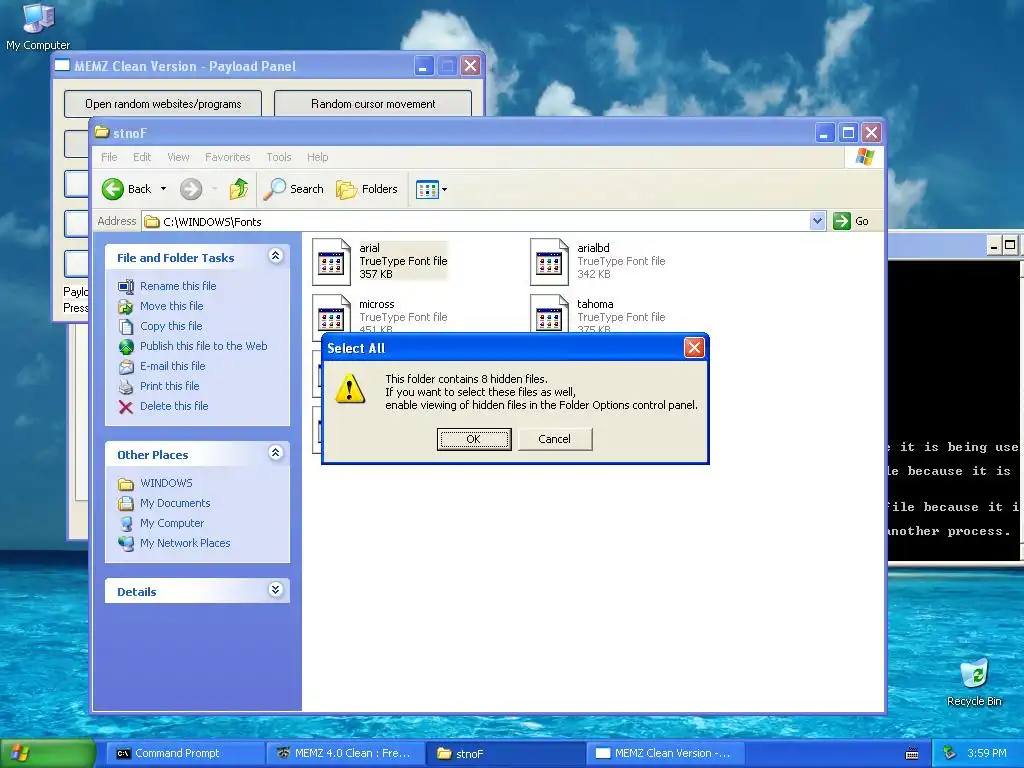Image resolution: width=1024 pixels, height=768 pixels.
Task: Click Move this file link
Action: point(171,306)
